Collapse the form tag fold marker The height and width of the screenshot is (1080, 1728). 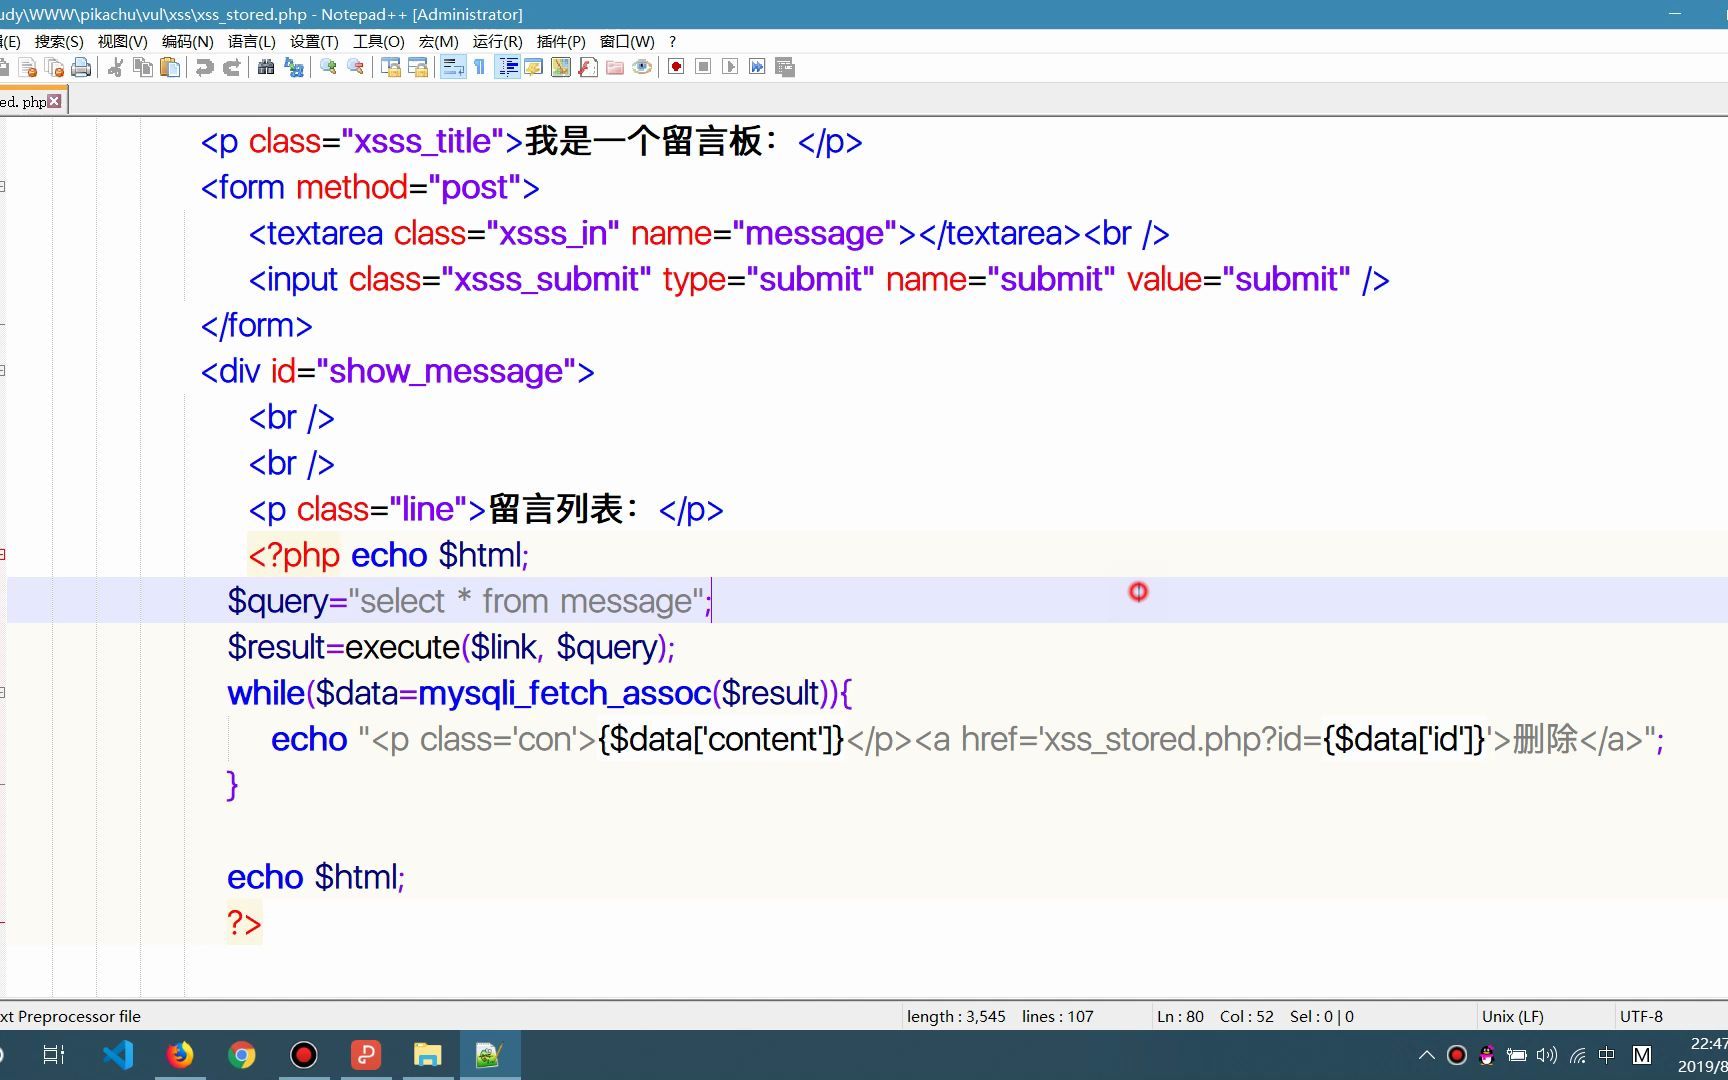click(x=3, y=186)
